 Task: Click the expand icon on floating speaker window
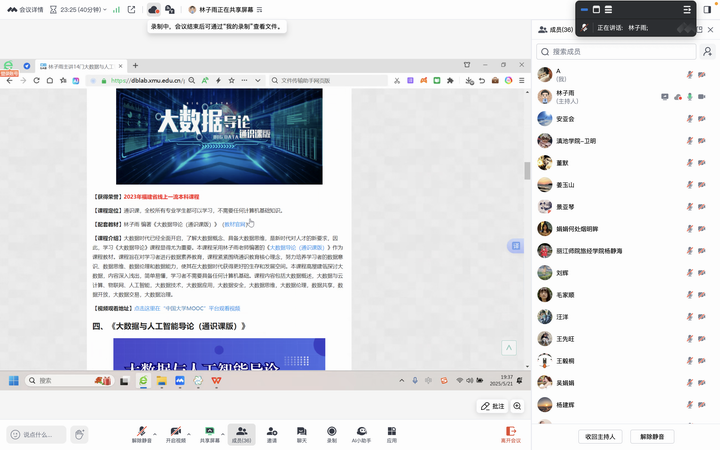pyautogui.click(x=687, y=9)
